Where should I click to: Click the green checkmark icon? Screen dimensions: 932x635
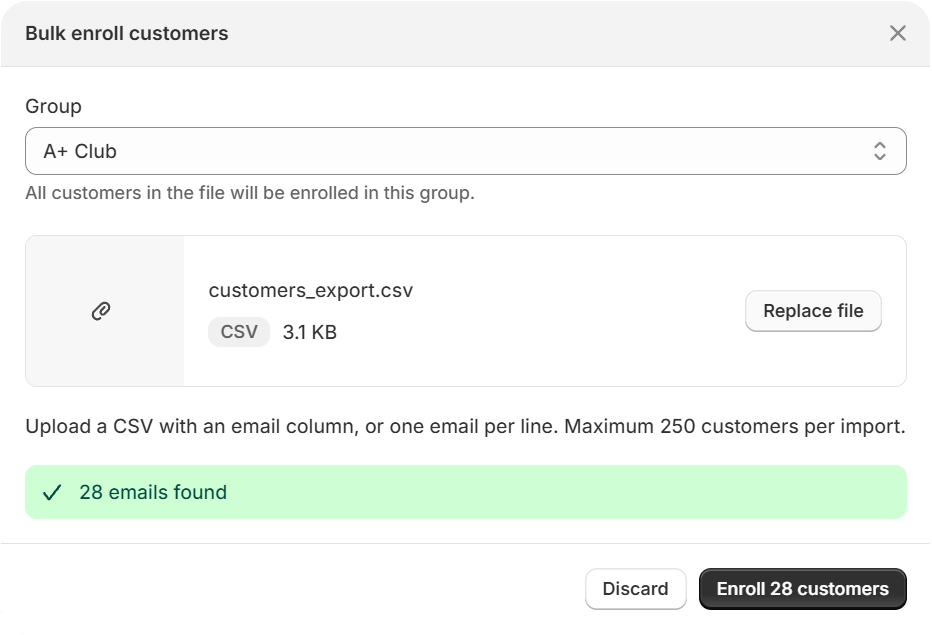point(52,492)
